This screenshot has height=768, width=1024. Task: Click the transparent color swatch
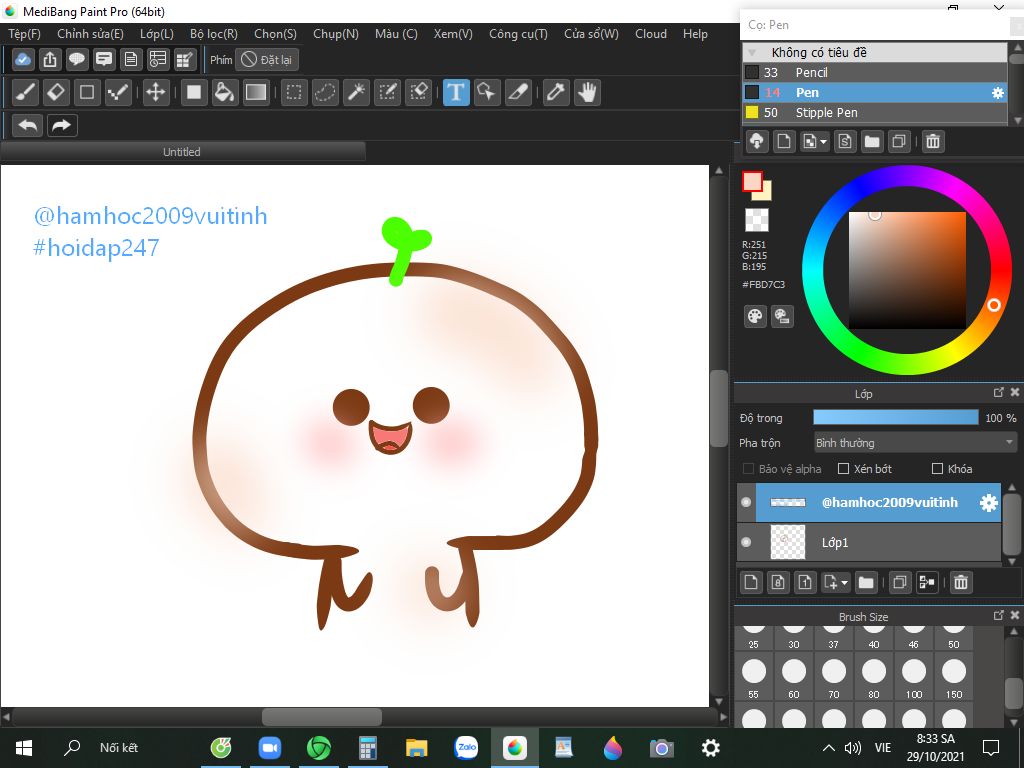(x=757, y=220)
